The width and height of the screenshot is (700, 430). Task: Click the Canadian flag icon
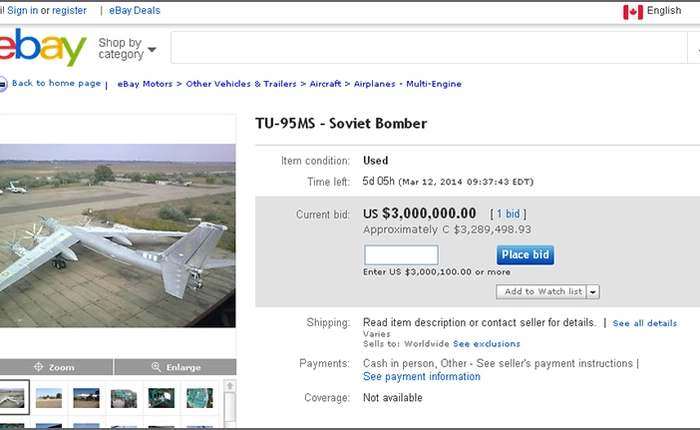[633, 12]
